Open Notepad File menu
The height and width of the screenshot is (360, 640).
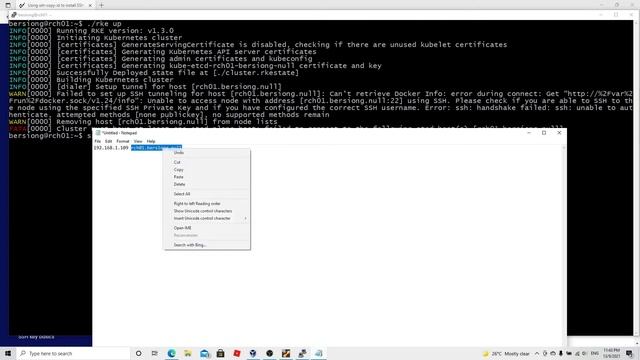pyautogui.click(x=98, y=141)
